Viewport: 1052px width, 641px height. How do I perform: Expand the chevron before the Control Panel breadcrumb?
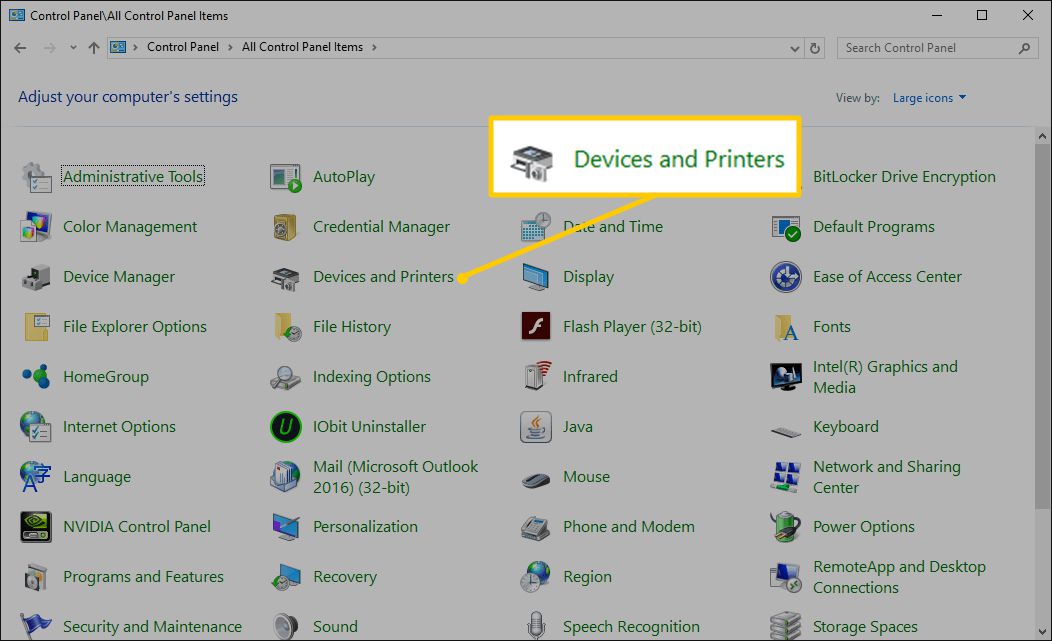[x=136, y=47]
